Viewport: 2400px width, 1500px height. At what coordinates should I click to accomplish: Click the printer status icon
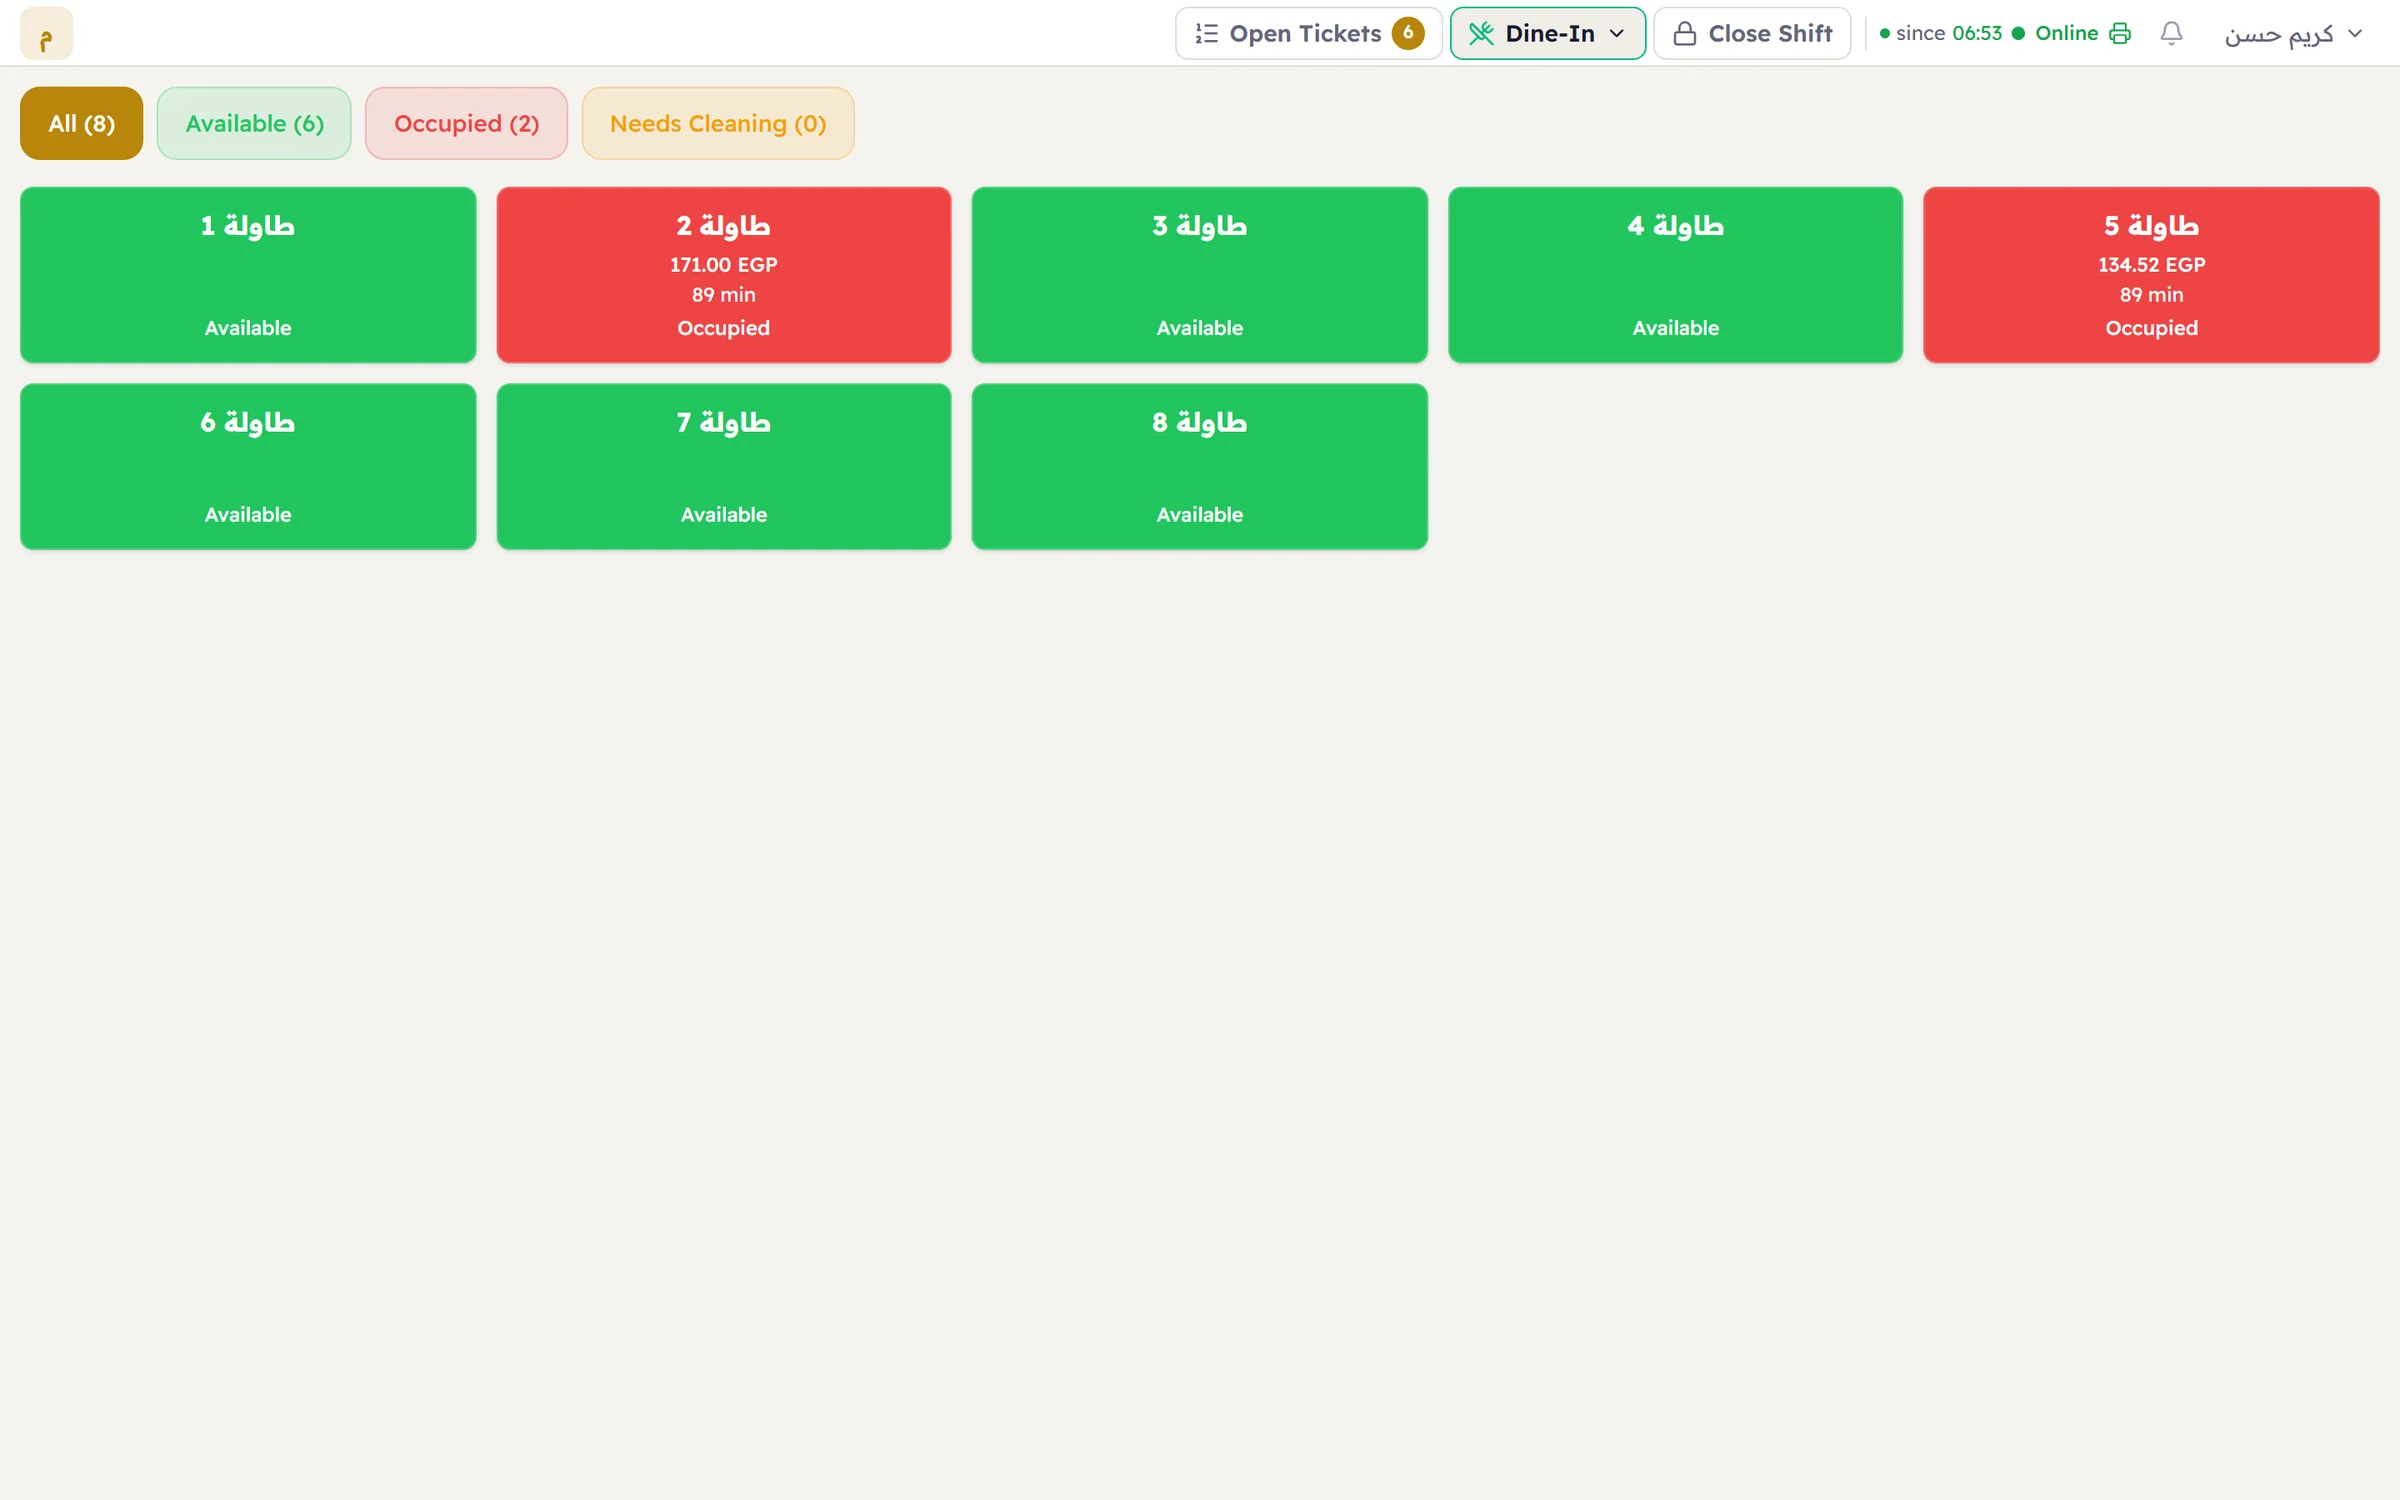point(2120,33)
